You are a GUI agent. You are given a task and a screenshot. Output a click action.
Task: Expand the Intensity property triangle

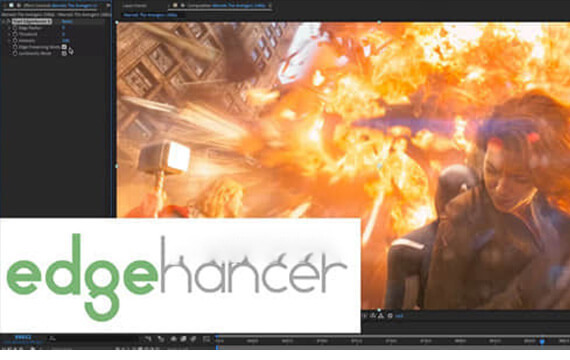coord(9,40)
